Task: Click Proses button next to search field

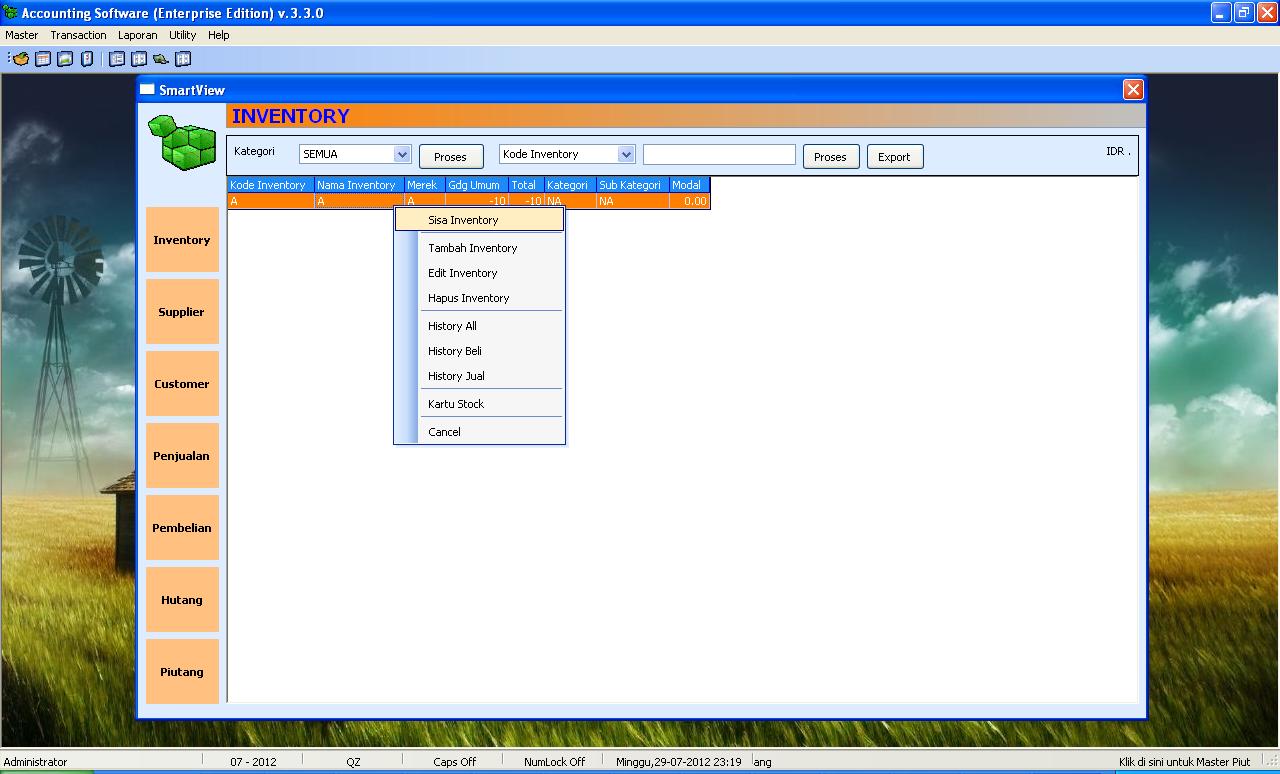Action: [x=831, y=157]
